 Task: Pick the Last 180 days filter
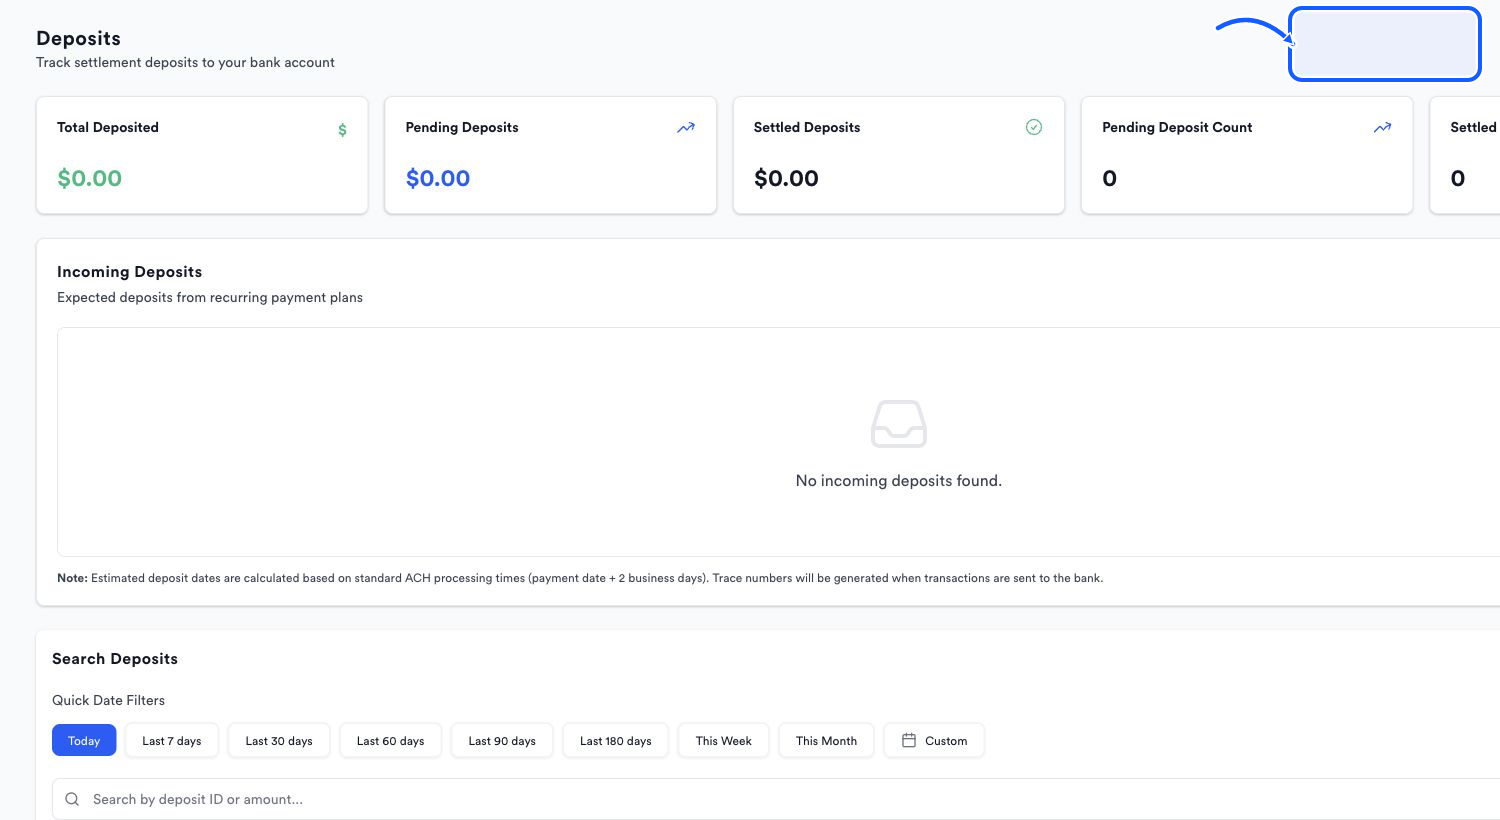[x=616, y=741]
